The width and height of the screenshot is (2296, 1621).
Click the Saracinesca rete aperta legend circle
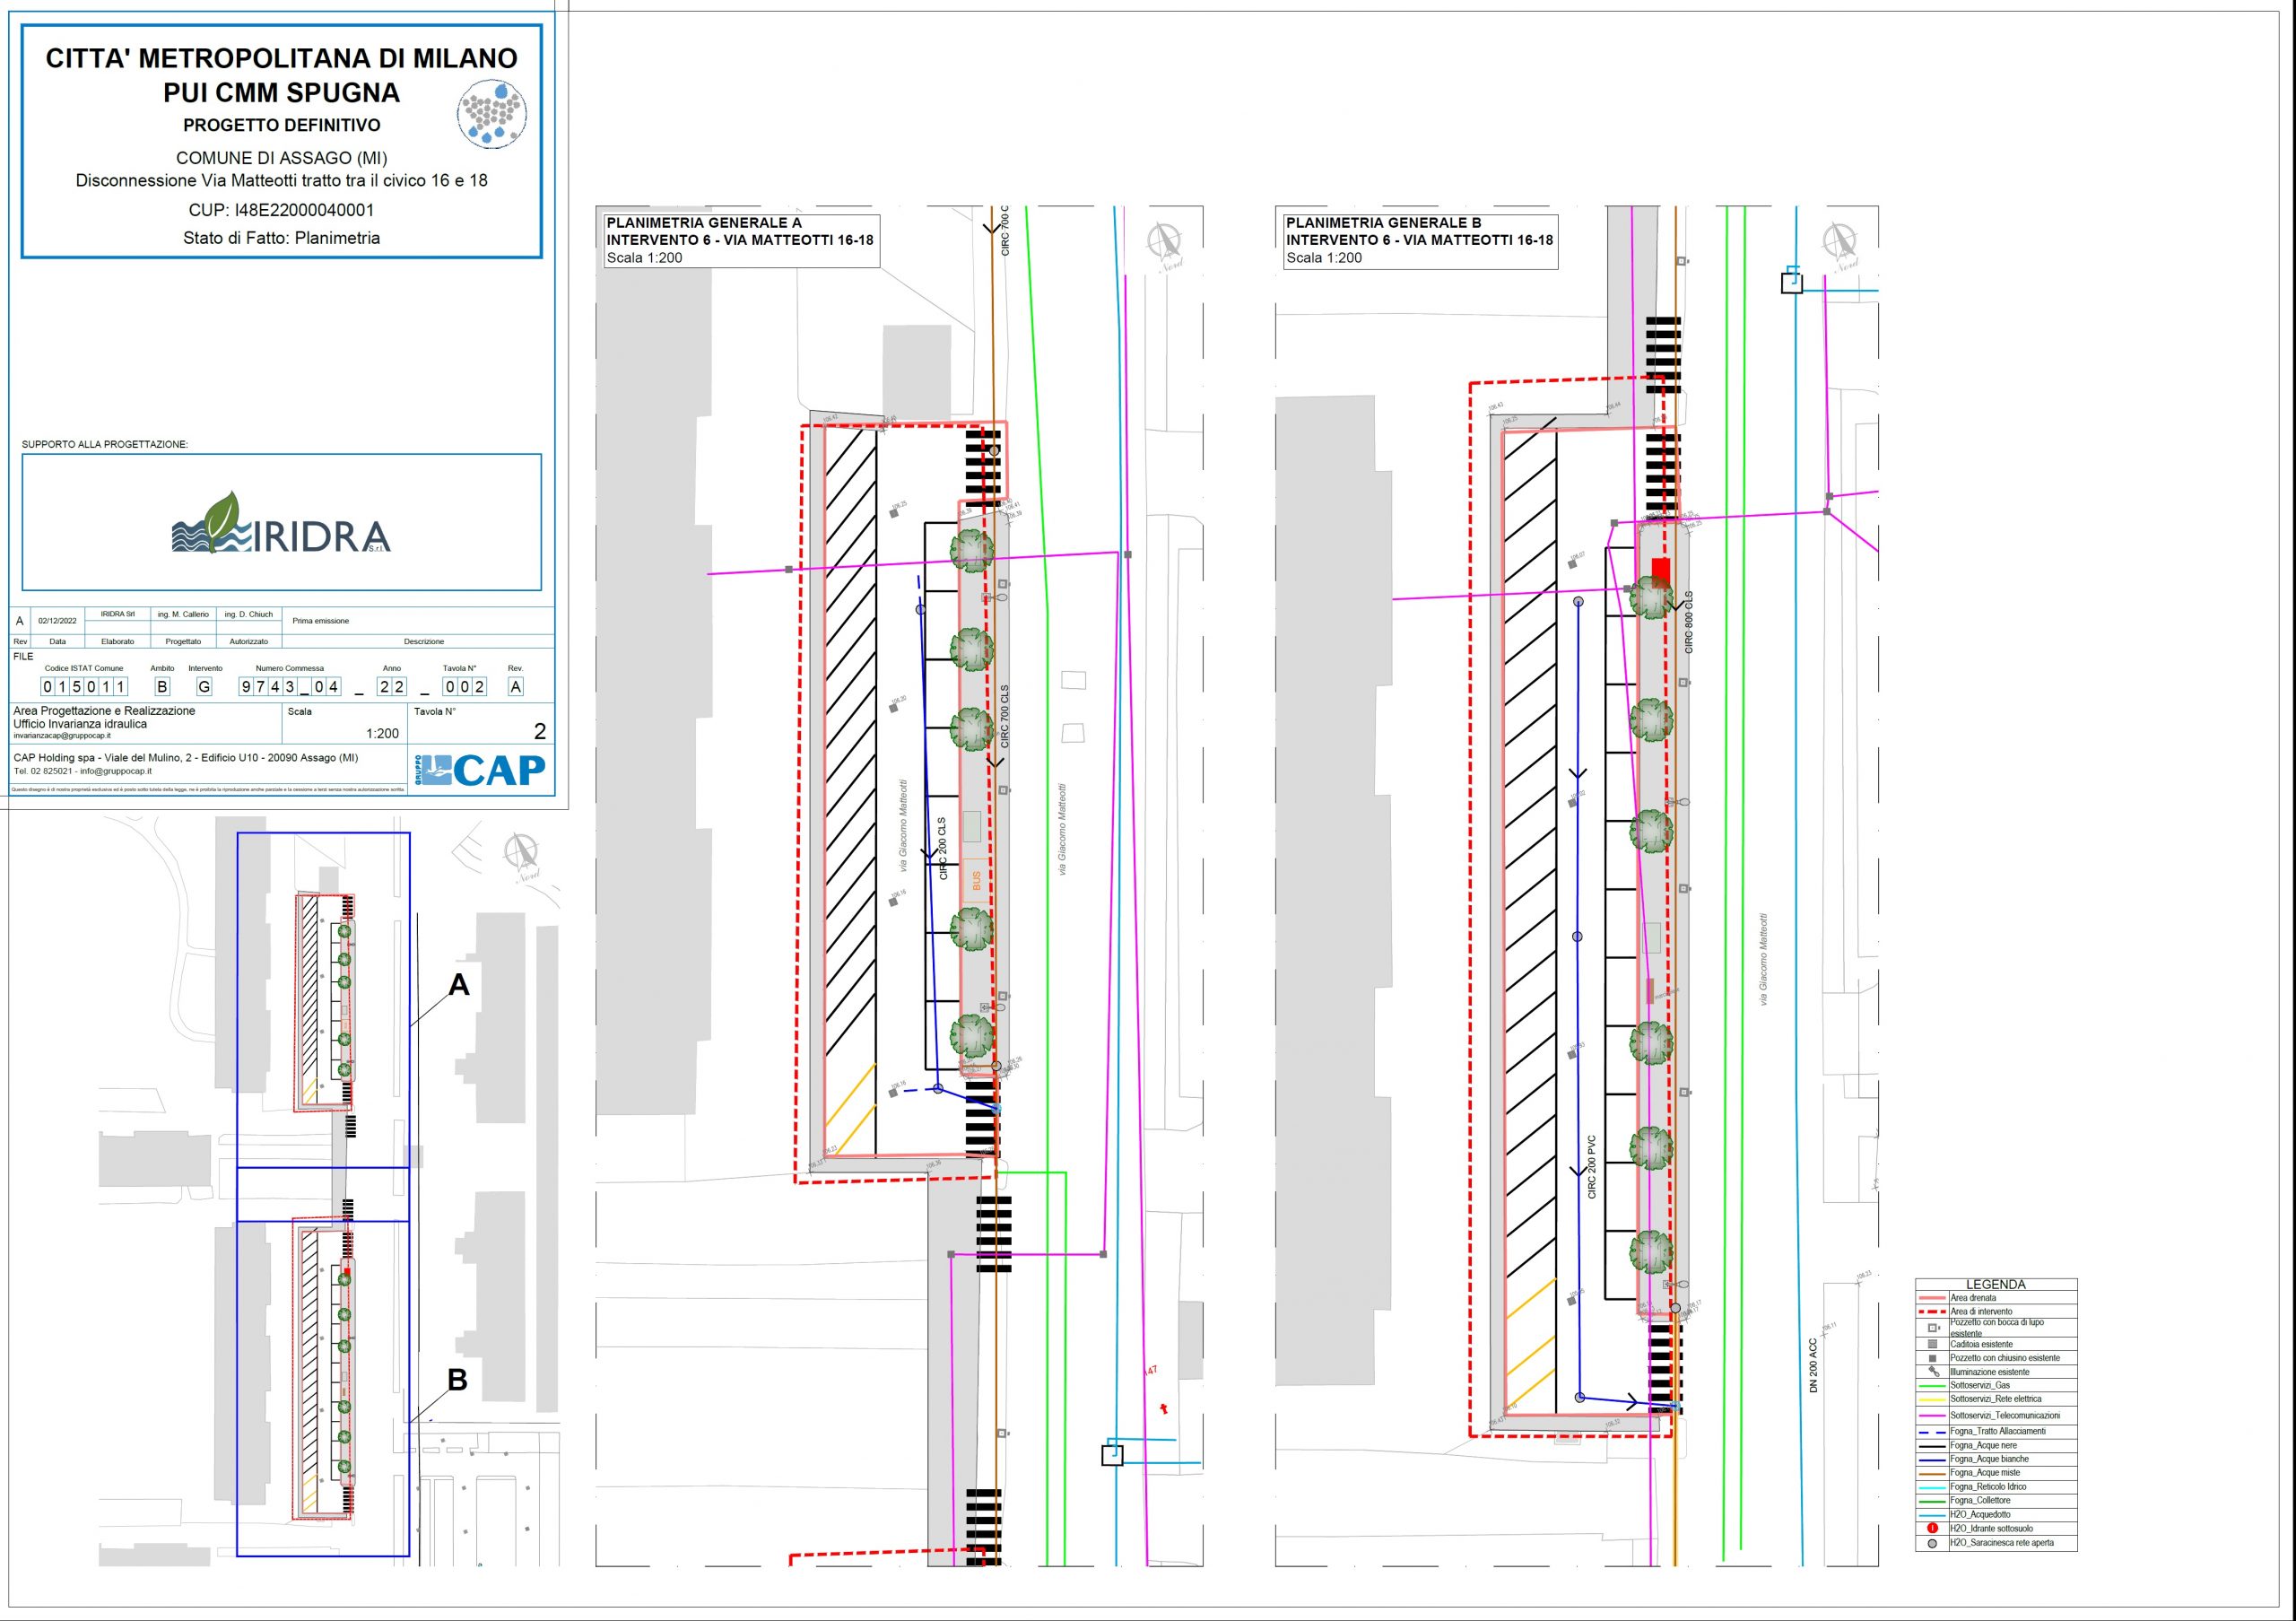coord(1932,1543)
